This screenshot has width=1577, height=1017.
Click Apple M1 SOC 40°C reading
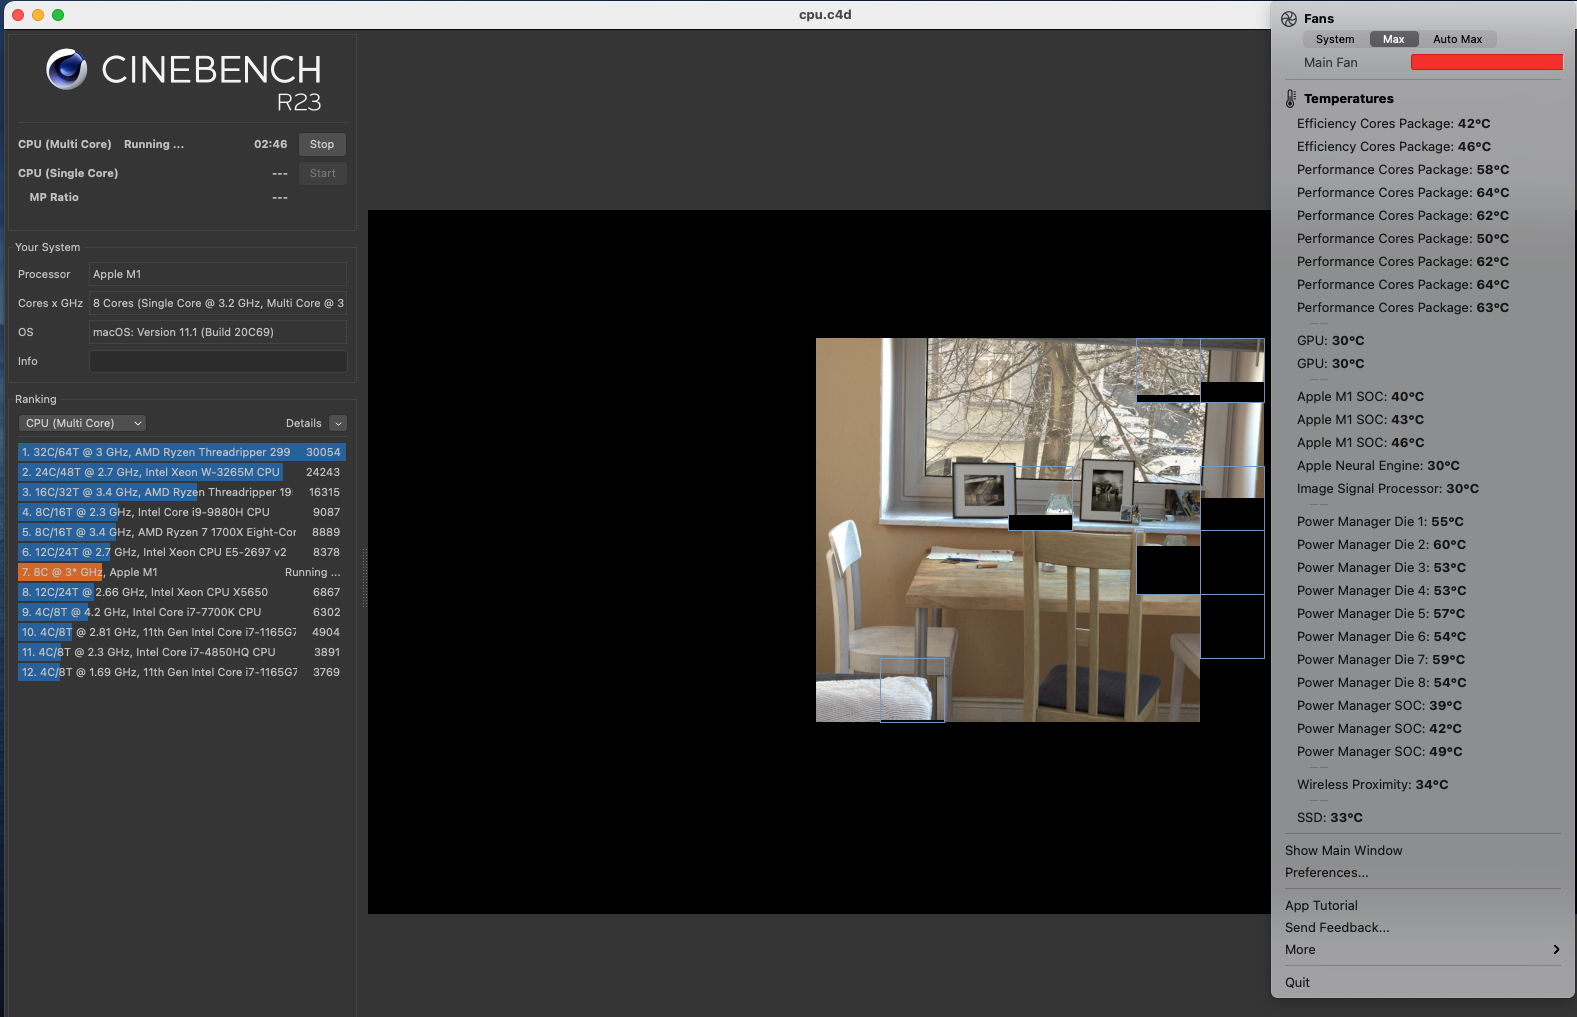(1360, 397)
